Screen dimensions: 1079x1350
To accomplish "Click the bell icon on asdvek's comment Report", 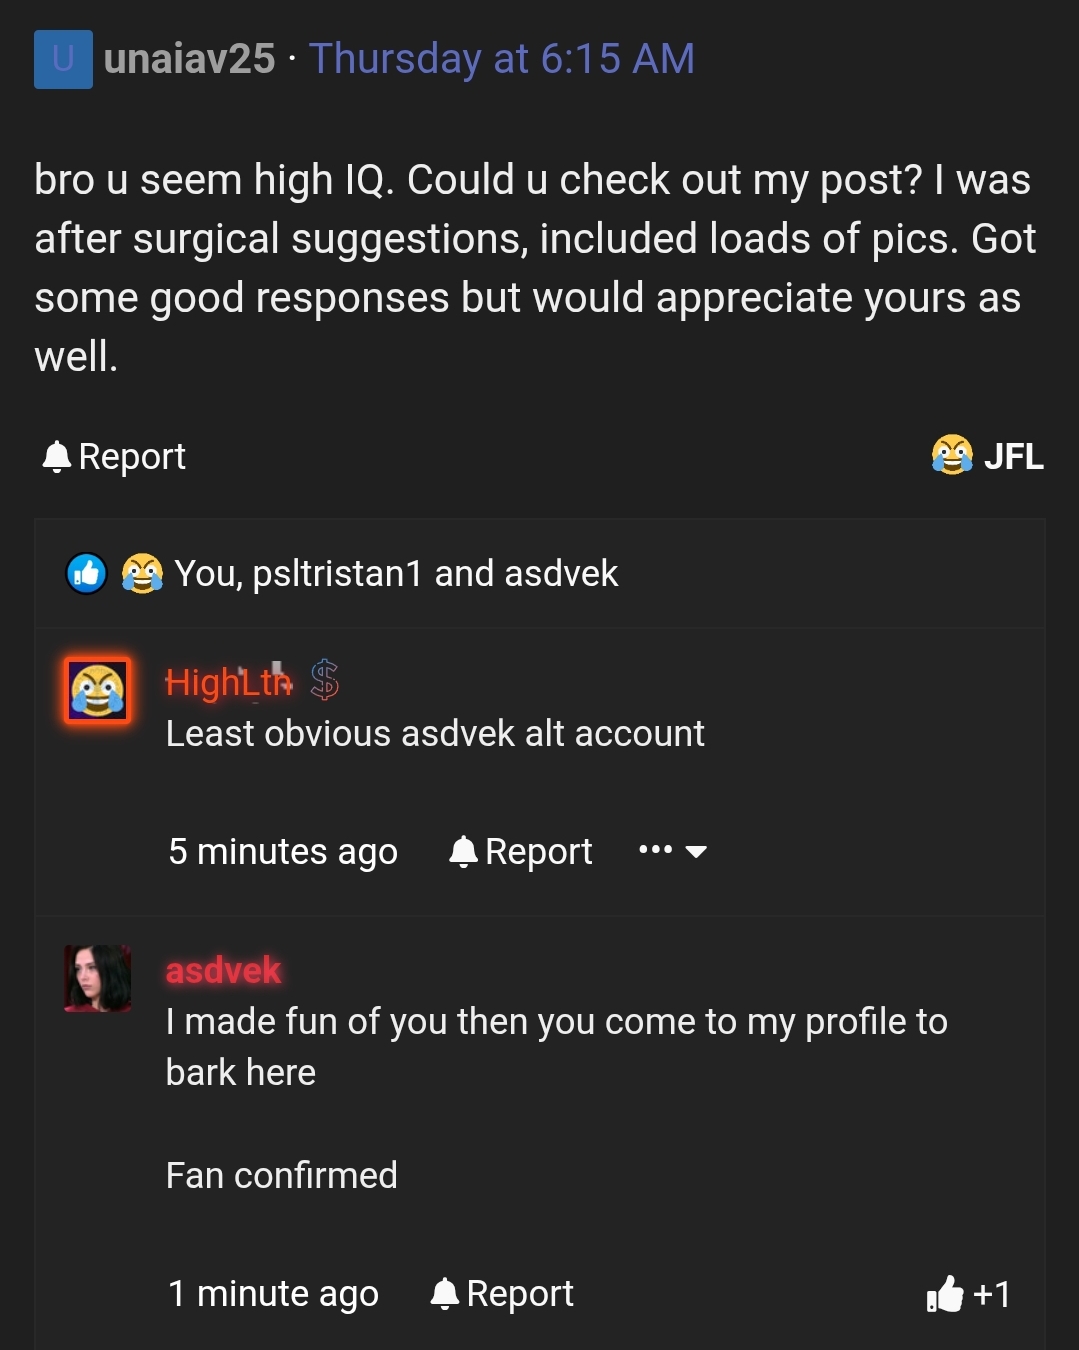I will point(444,1293).
